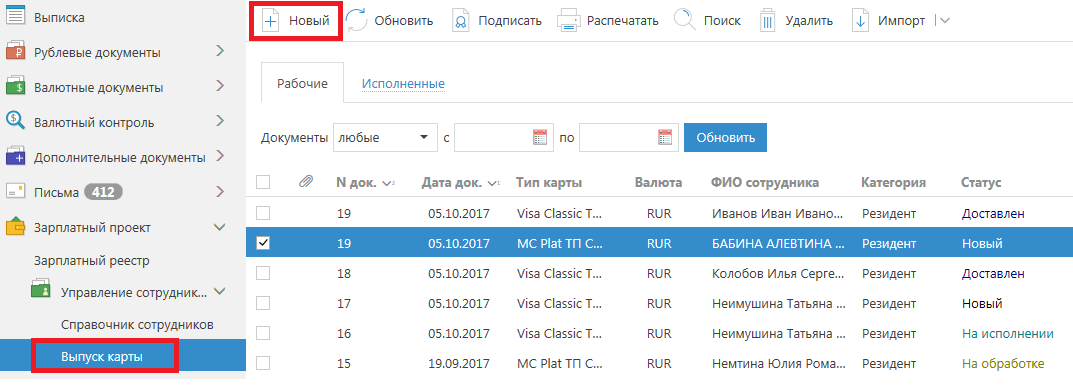
Task: Switch to the Исполненные tab
Action: pyautogui.click(x=403, y=83)
